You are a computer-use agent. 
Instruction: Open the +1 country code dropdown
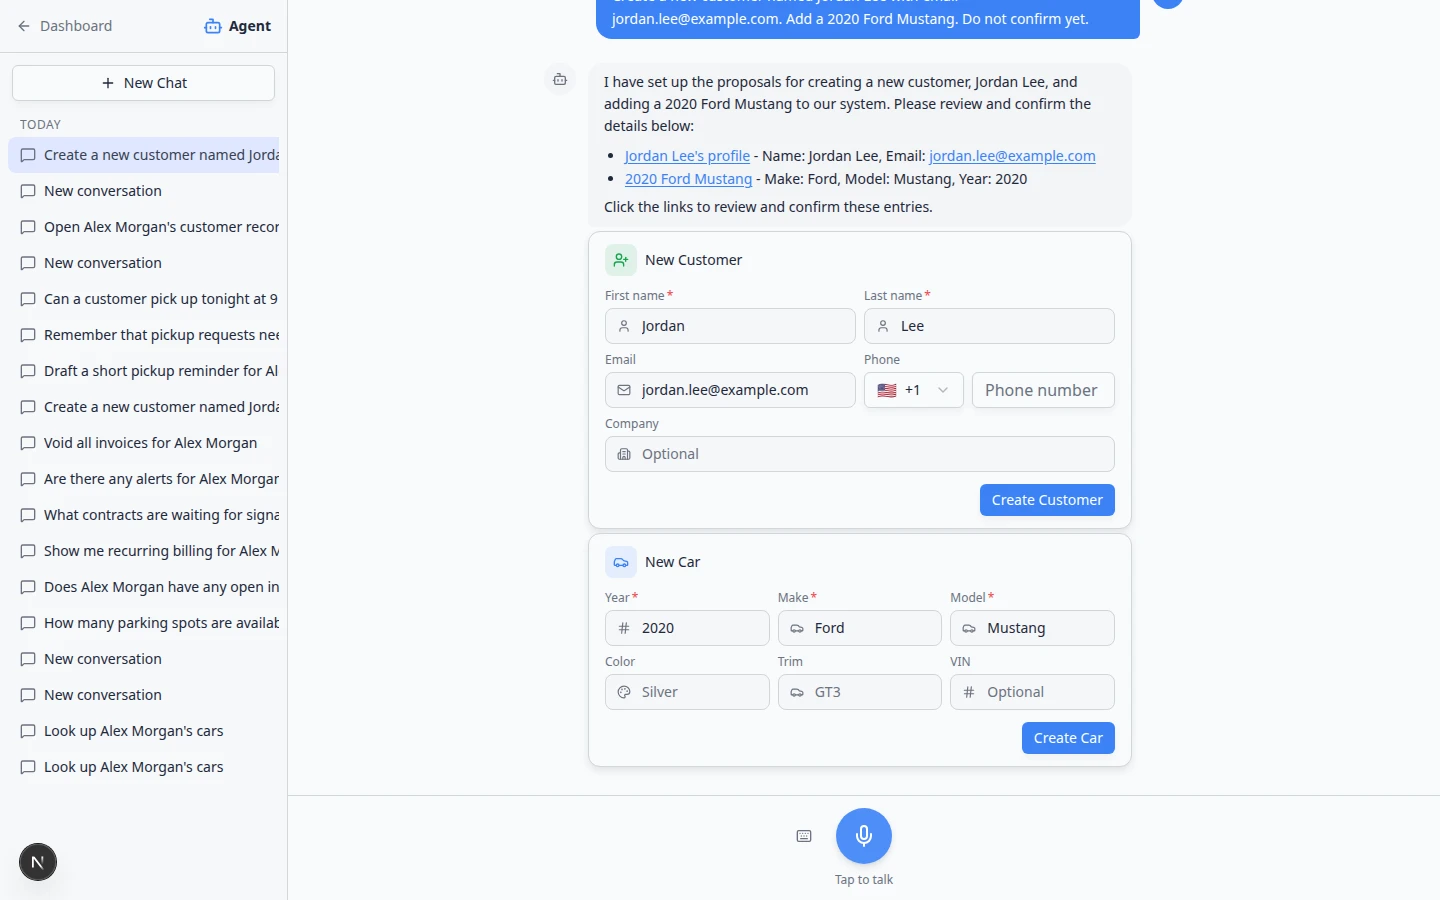click(x=914, y=390)
